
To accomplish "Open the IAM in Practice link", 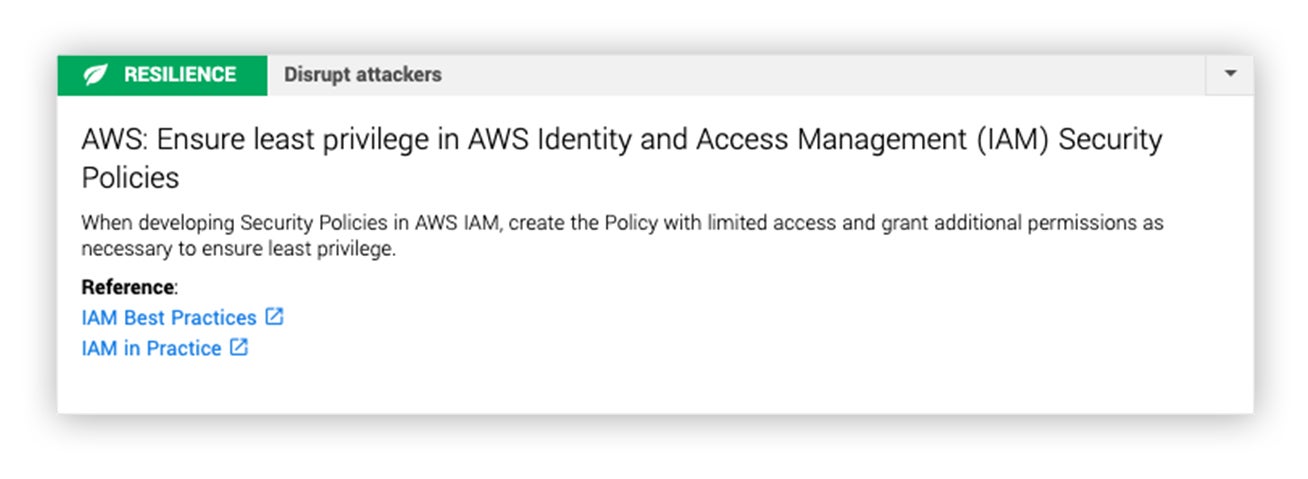I will tap(151, 349).
